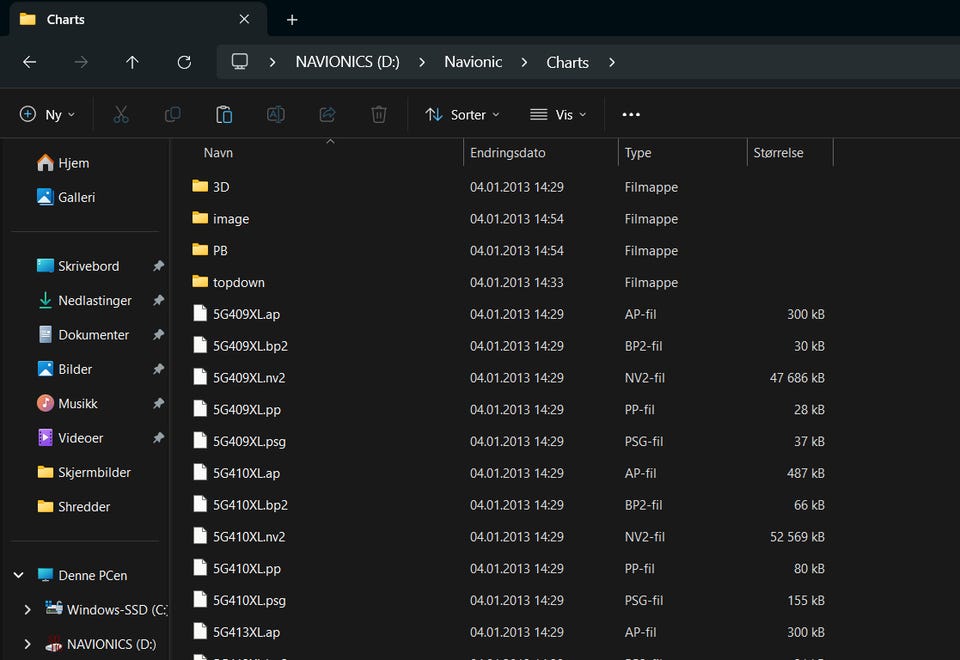Open the three-dots more options menu
This screenshot has height=660, width=960.
tap(631, 115)
